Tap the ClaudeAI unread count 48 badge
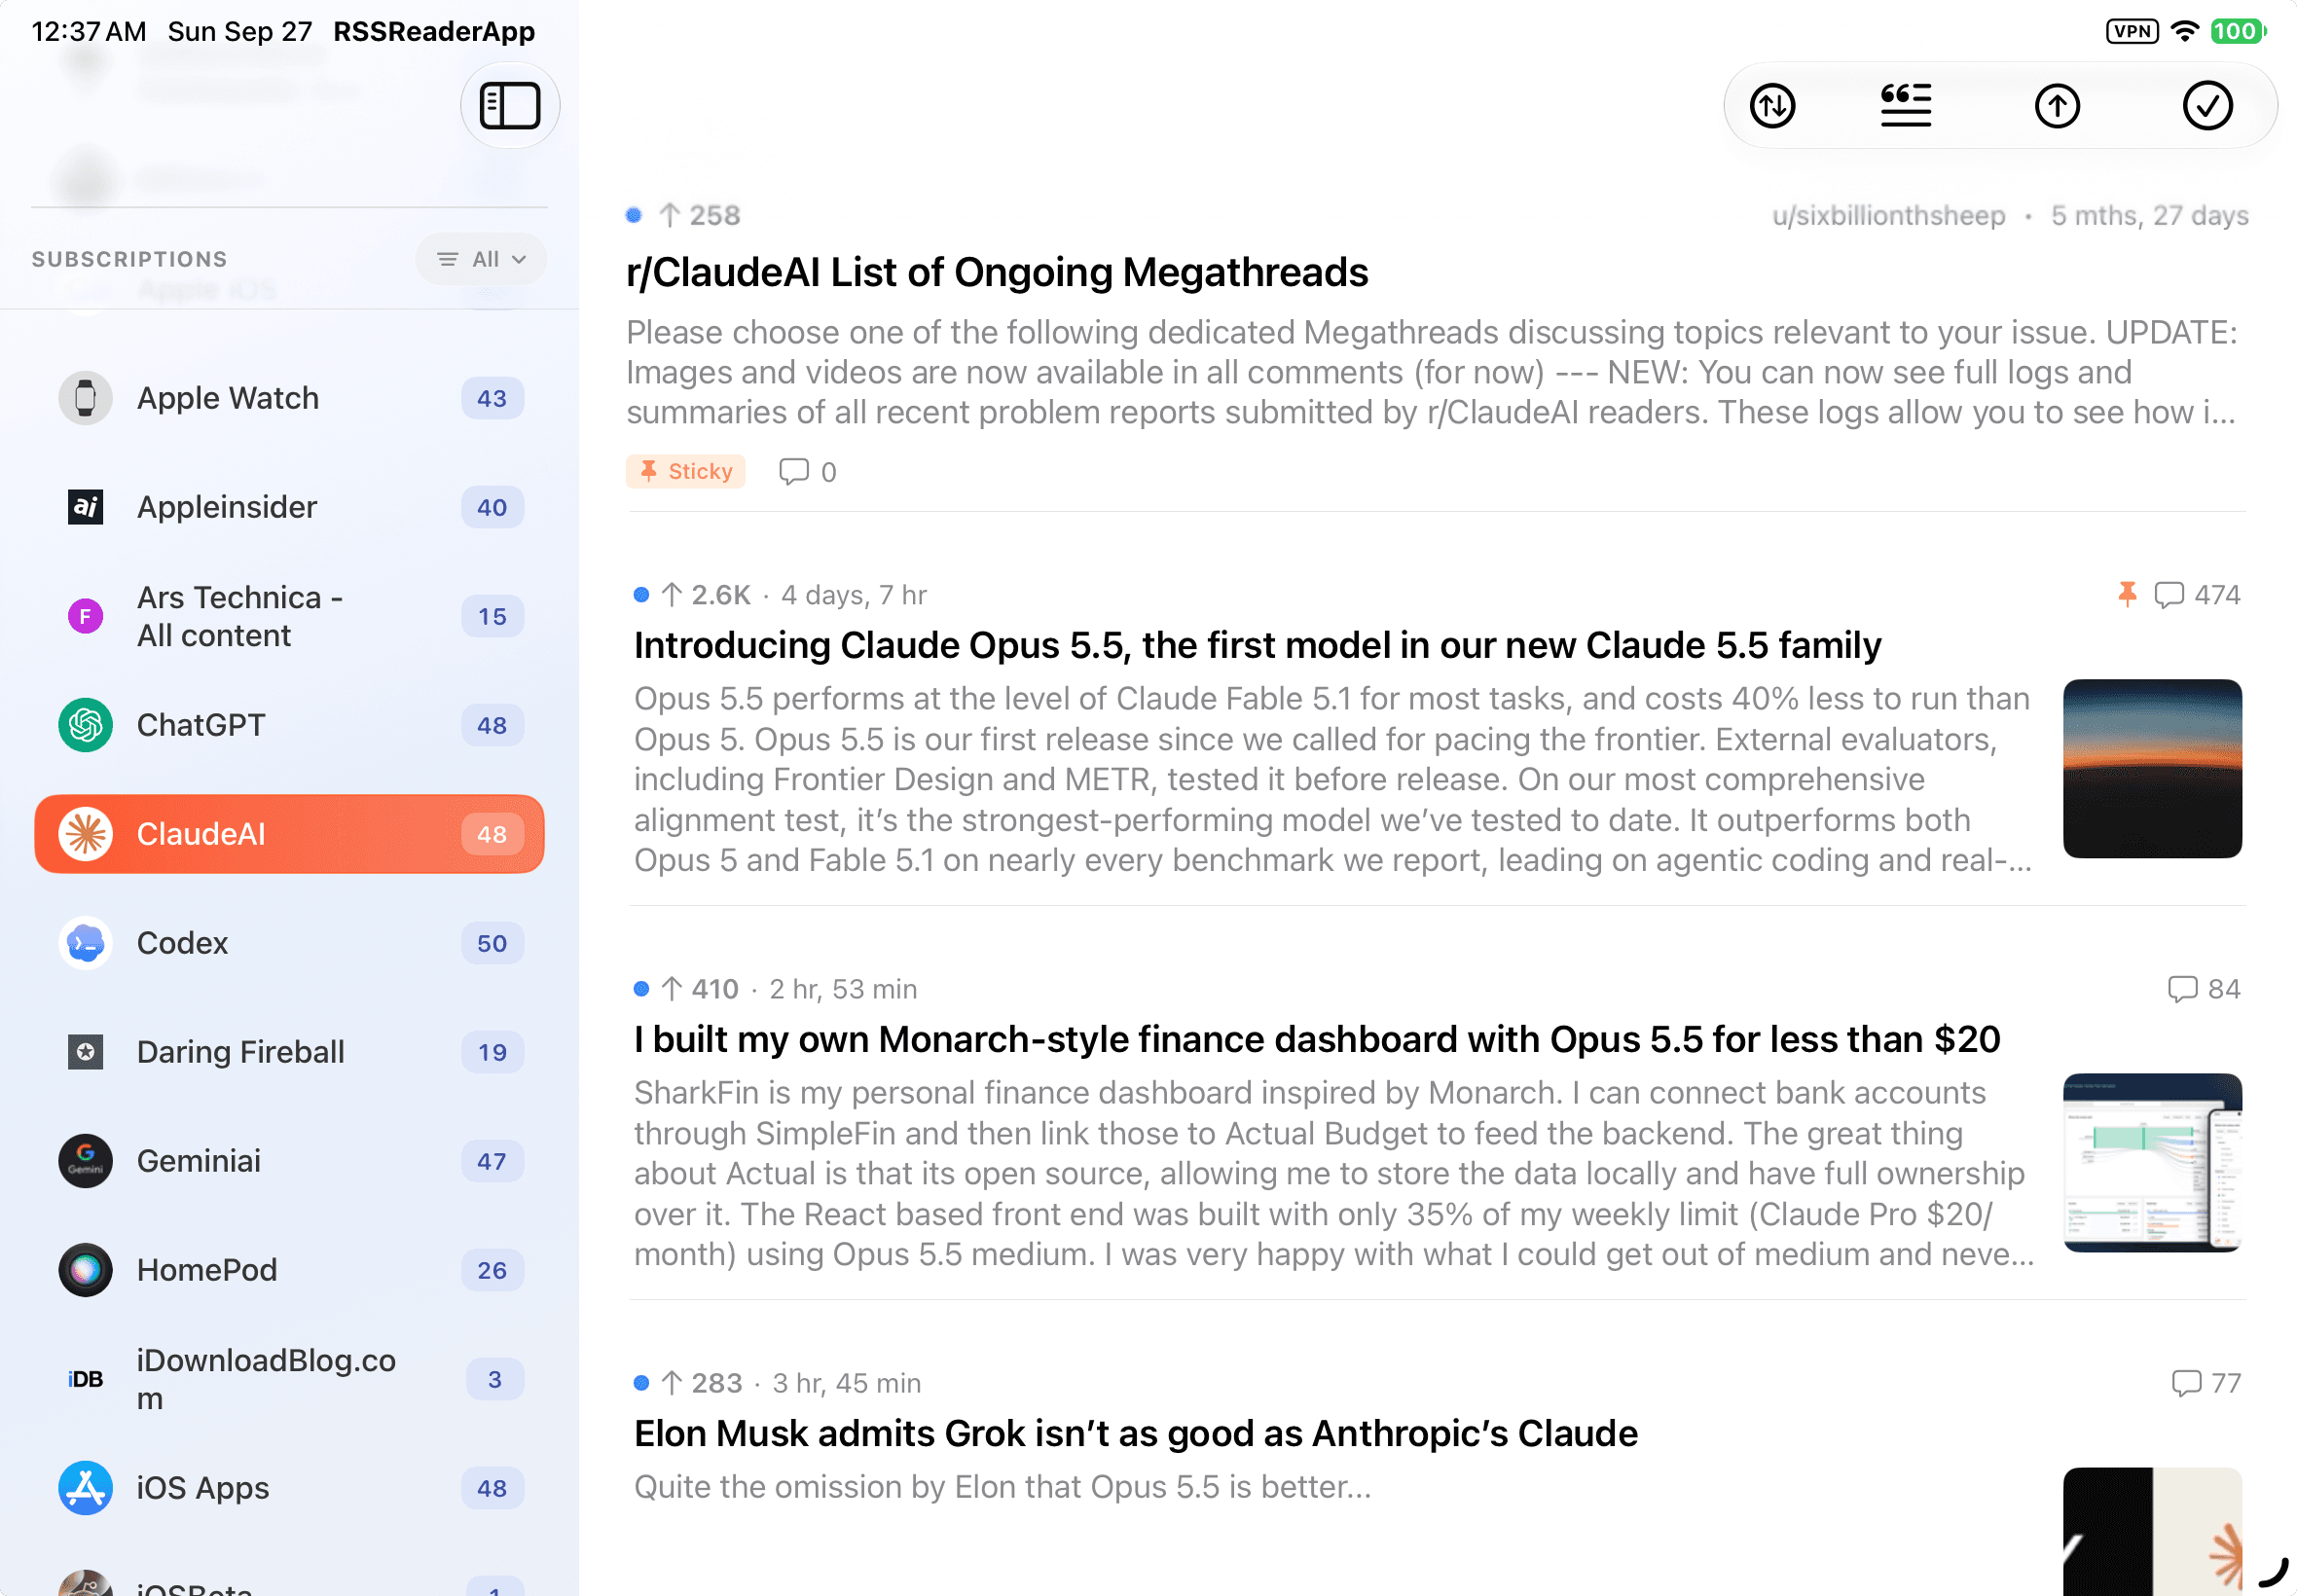Viewport: 2297px width, 1596px height. pyautogui.click(x=492, y=834)
